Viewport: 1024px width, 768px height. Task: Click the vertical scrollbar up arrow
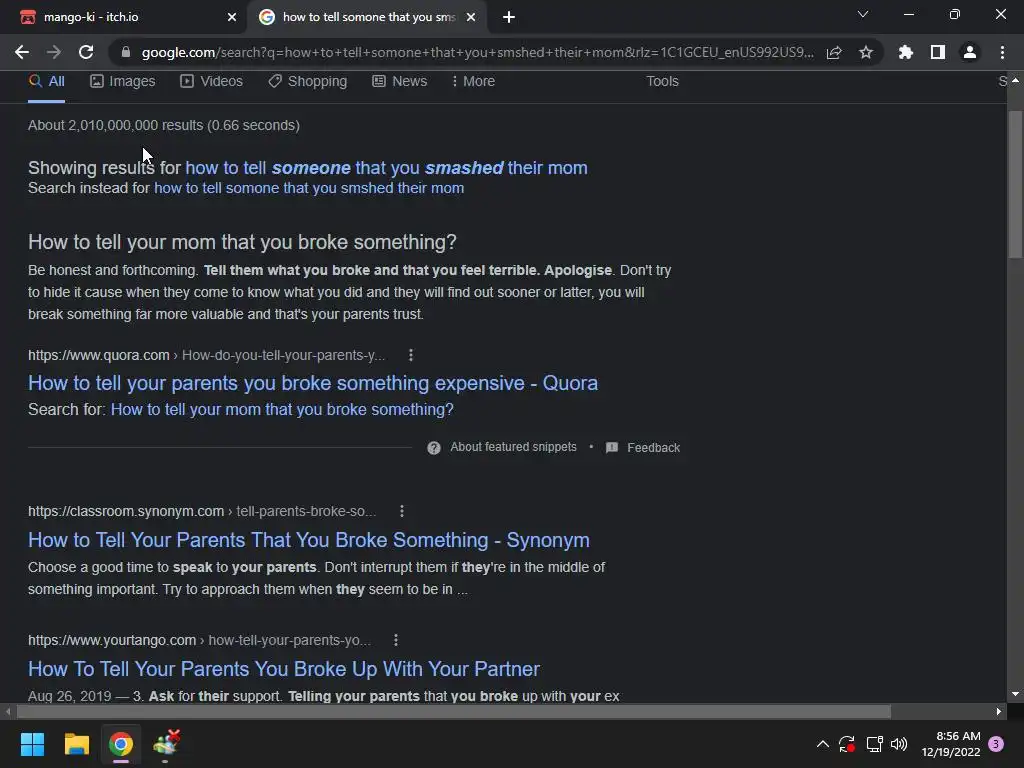[1015, 80]
